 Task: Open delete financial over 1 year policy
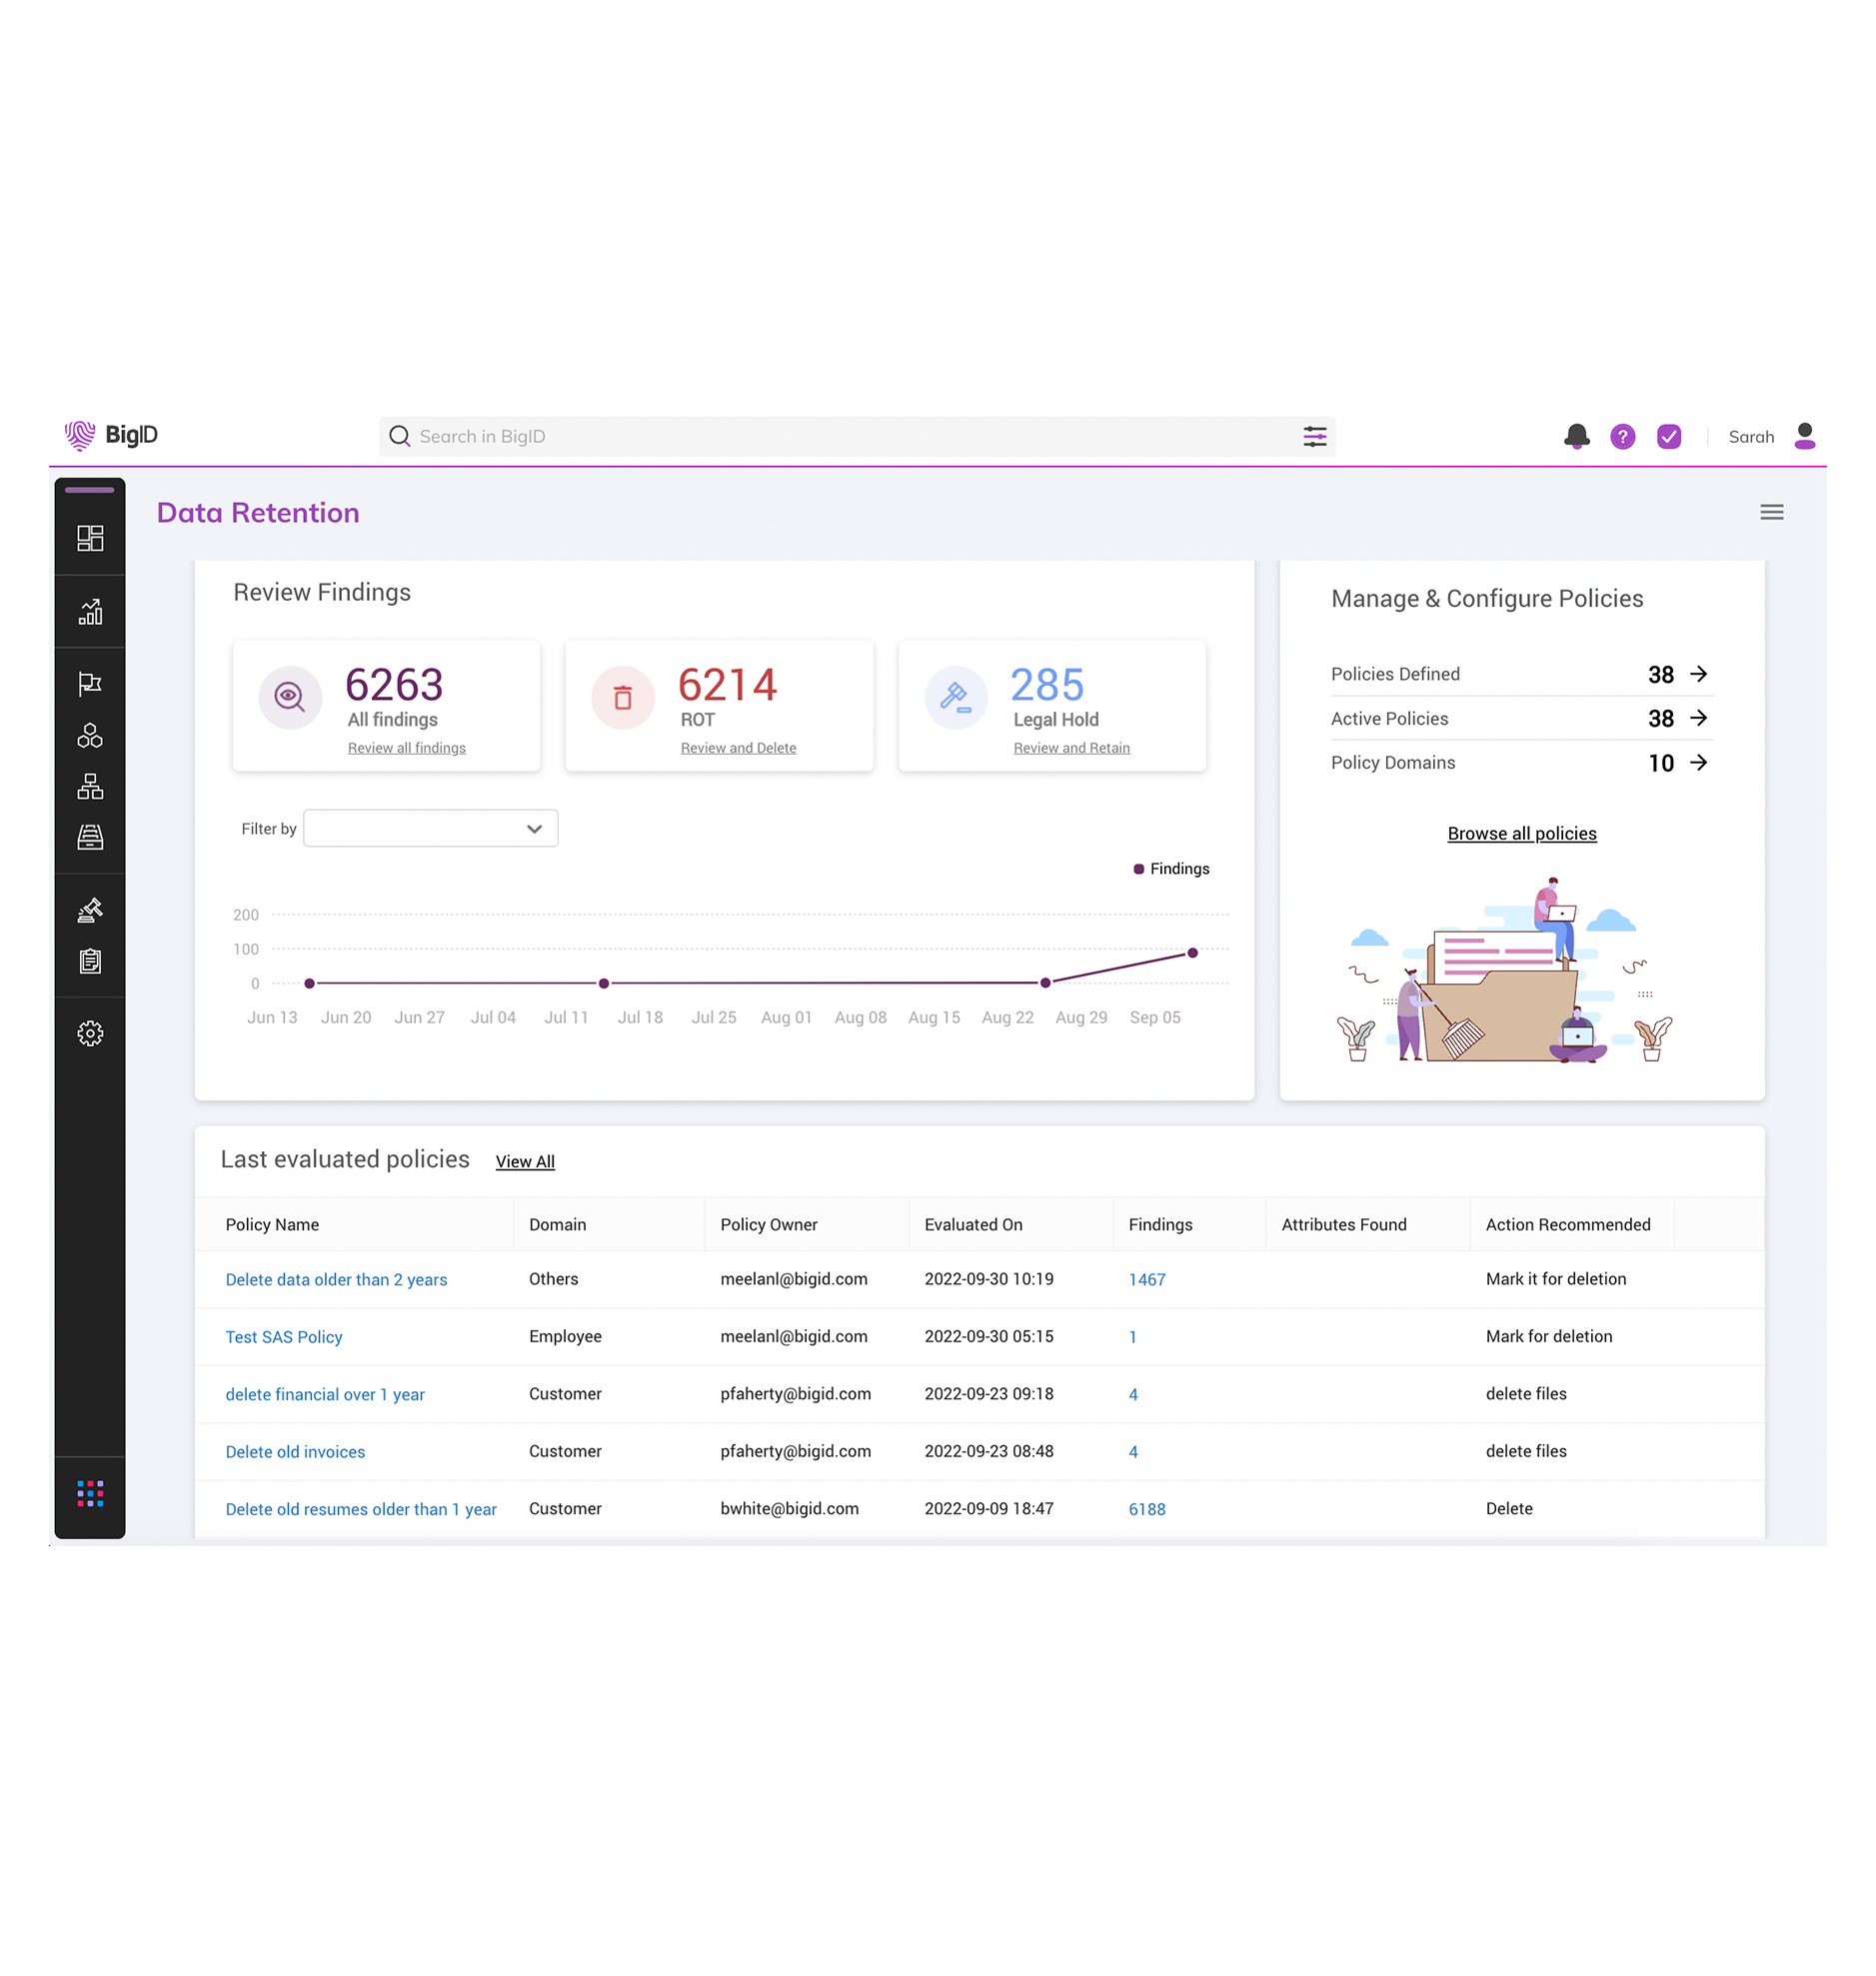pos(325,1395)
